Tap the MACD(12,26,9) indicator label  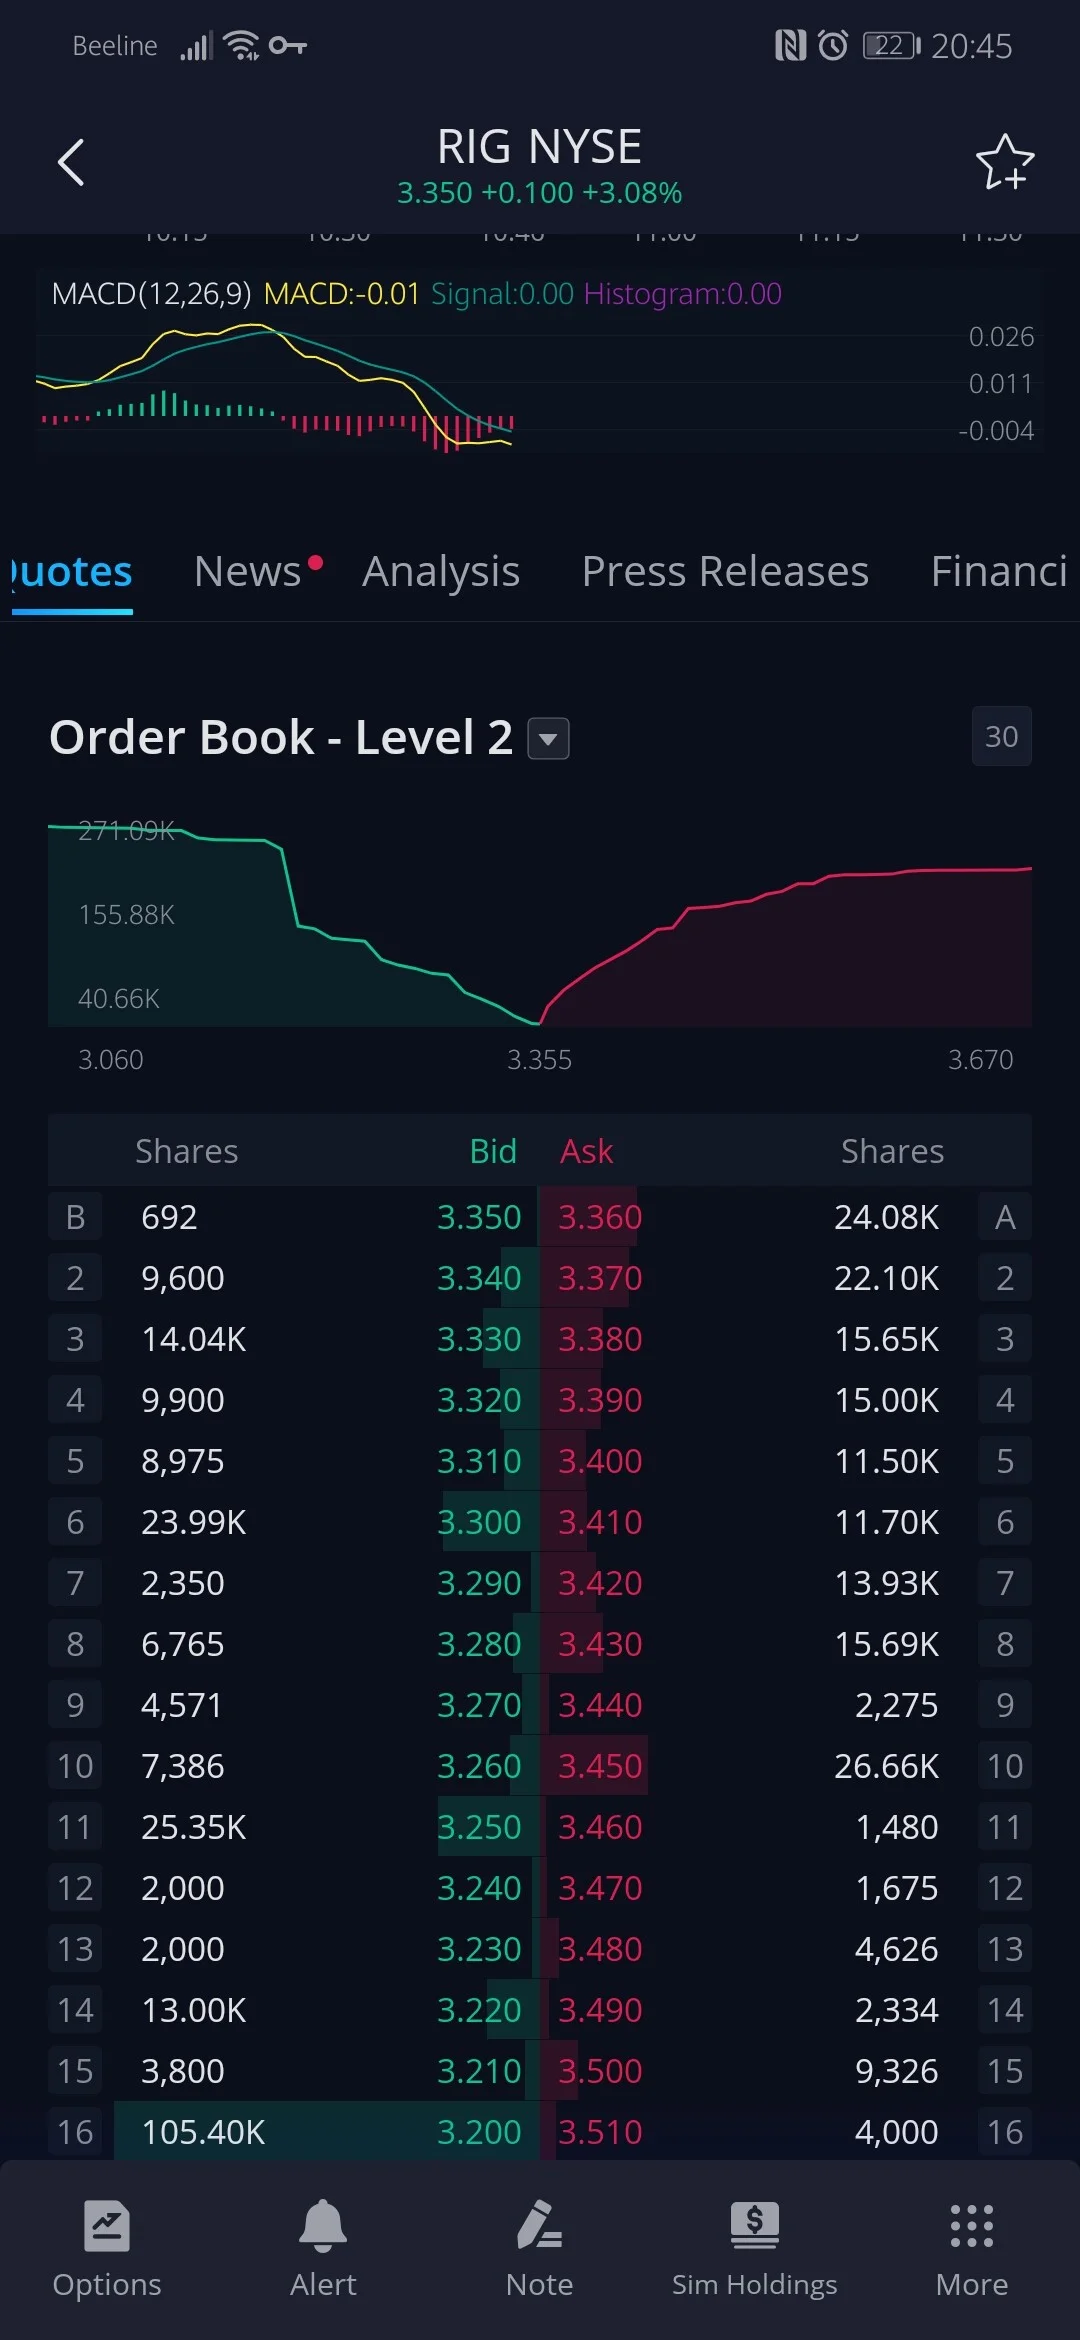(151, 294)
